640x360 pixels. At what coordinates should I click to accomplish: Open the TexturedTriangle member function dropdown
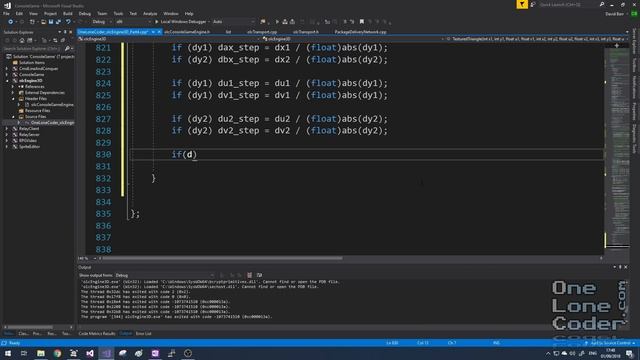[537, 39]
